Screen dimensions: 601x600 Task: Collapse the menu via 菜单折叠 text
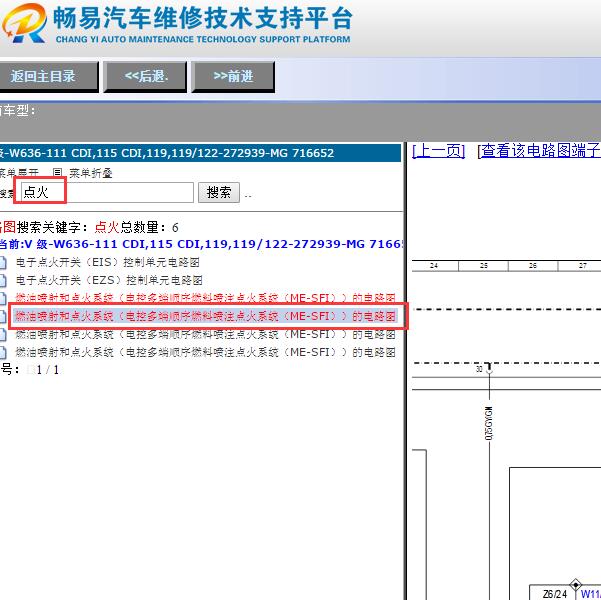click(x=91, y=173)
